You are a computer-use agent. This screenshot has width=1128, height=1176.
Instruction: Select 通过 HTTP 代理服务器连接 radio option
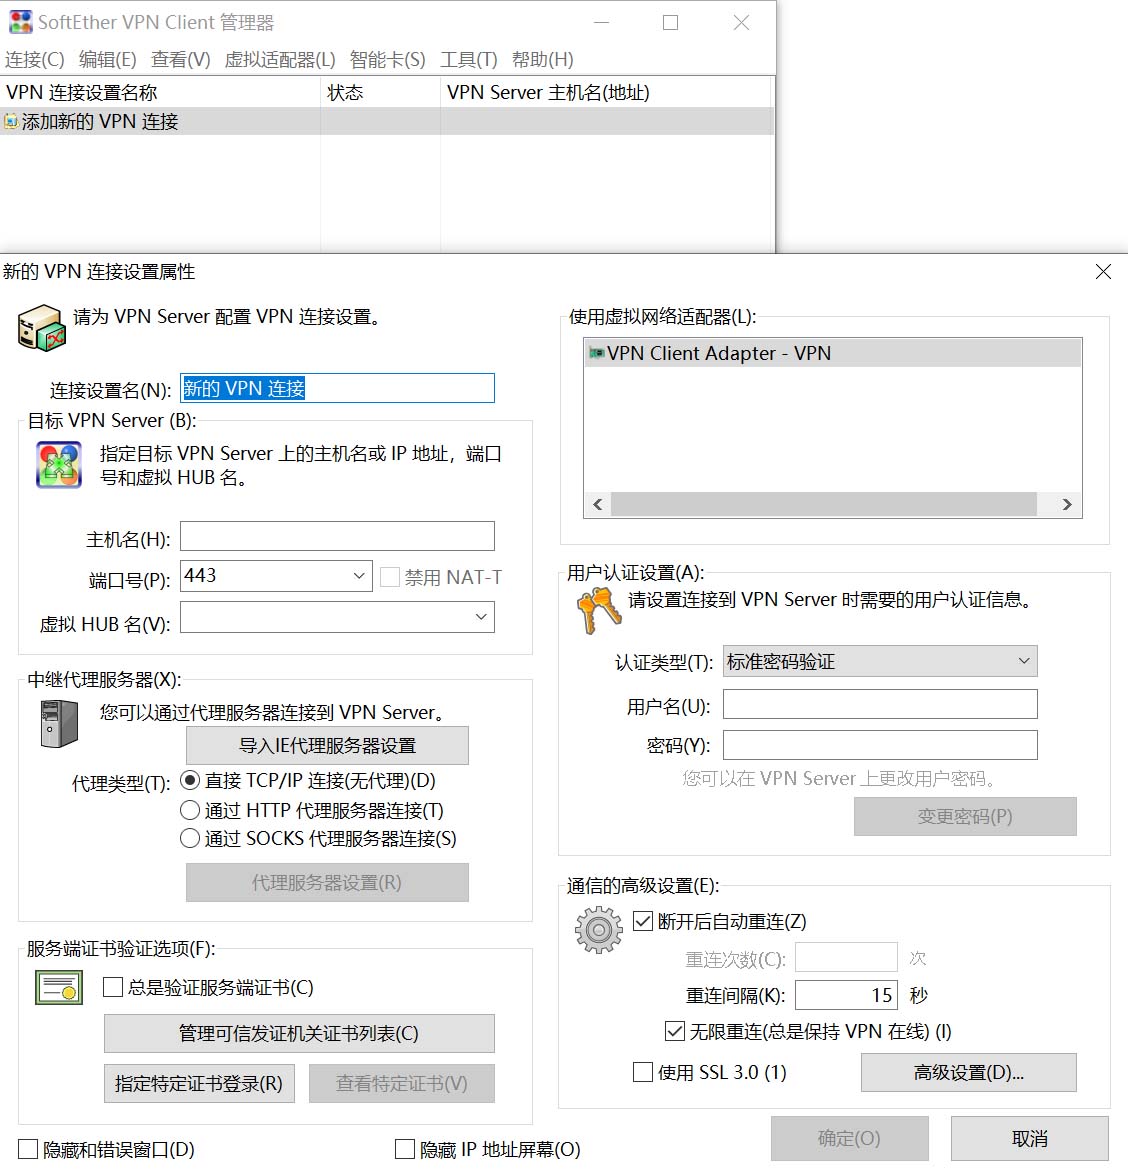(190, 810)
